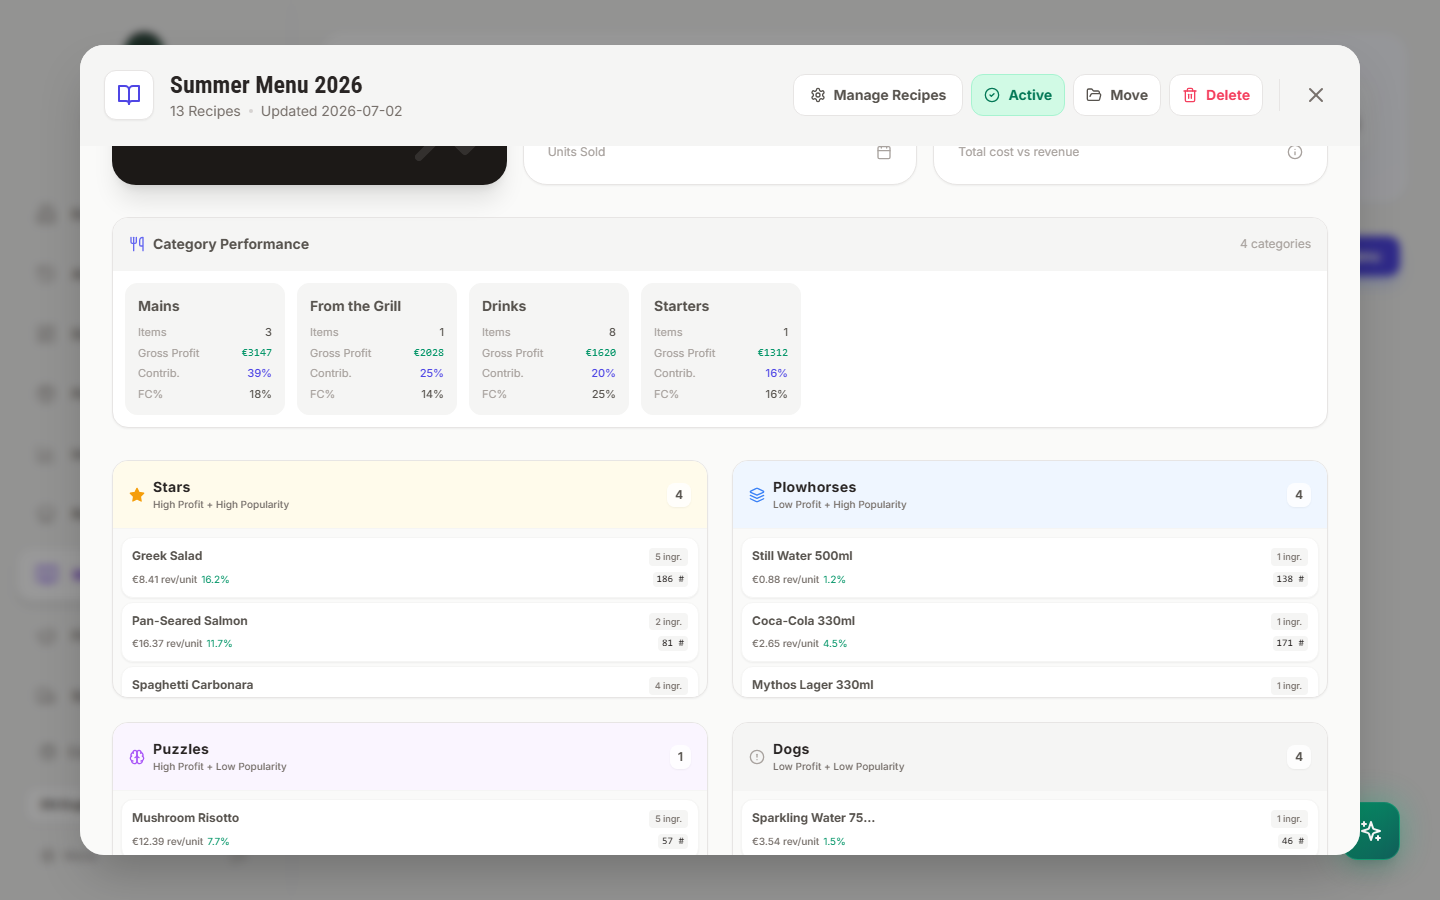Image resolution: width=1440 pixels, height=900 pixels.
Task: Click the Move button
Action: (x=1117, y=95)
